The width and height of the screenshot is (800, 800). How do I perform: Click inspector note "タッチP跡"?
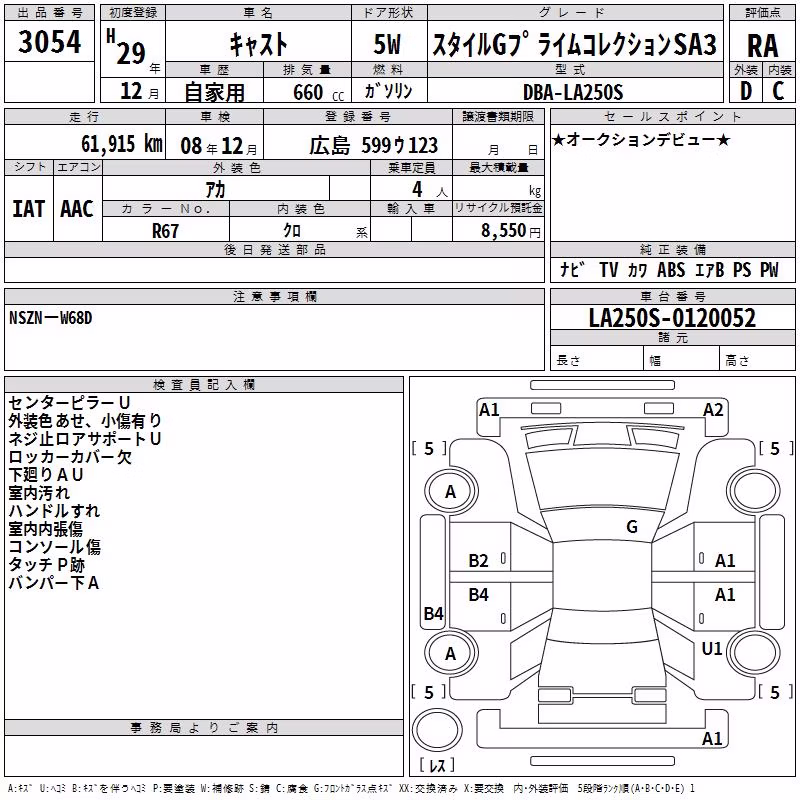click(46, 565)
